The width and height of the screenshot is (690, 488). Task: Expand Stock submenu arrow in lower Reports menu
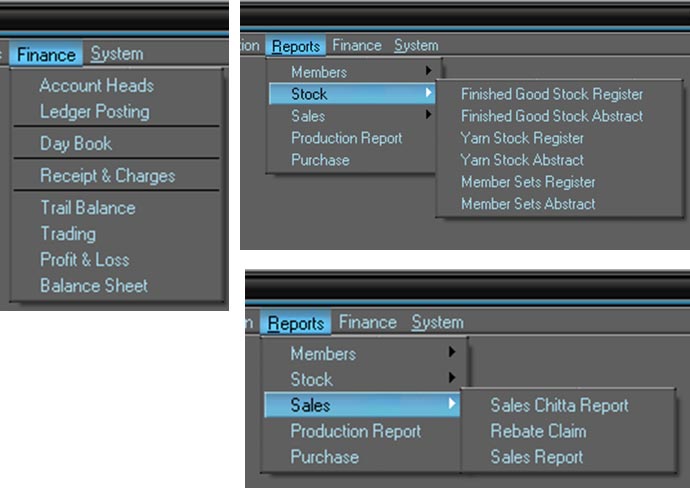[x=451, y=378]
